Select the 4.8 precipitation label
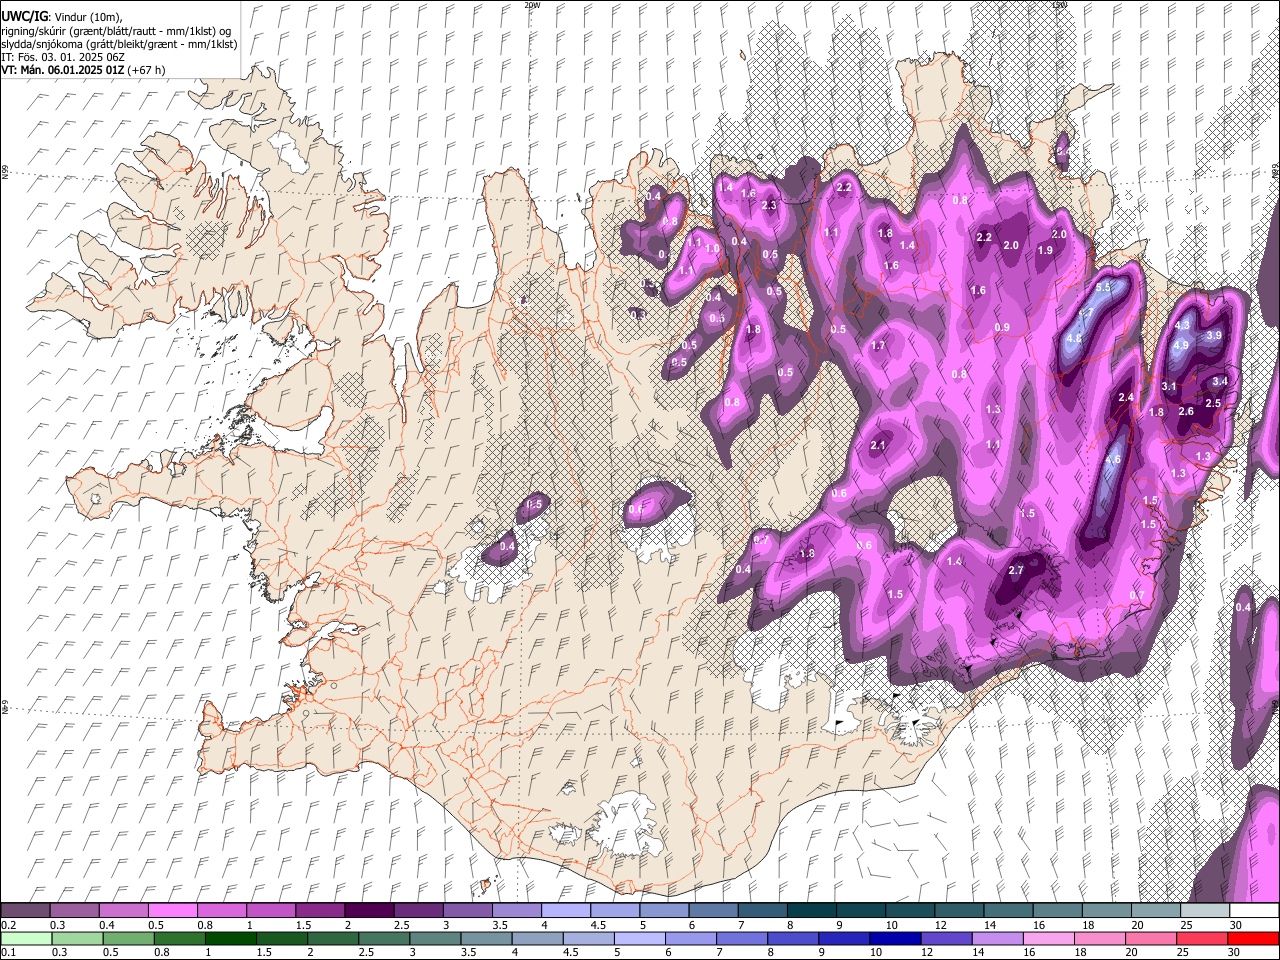The width and height of the screenshot is (1280, 960). pyautogui.click(x=1075, y=338)
